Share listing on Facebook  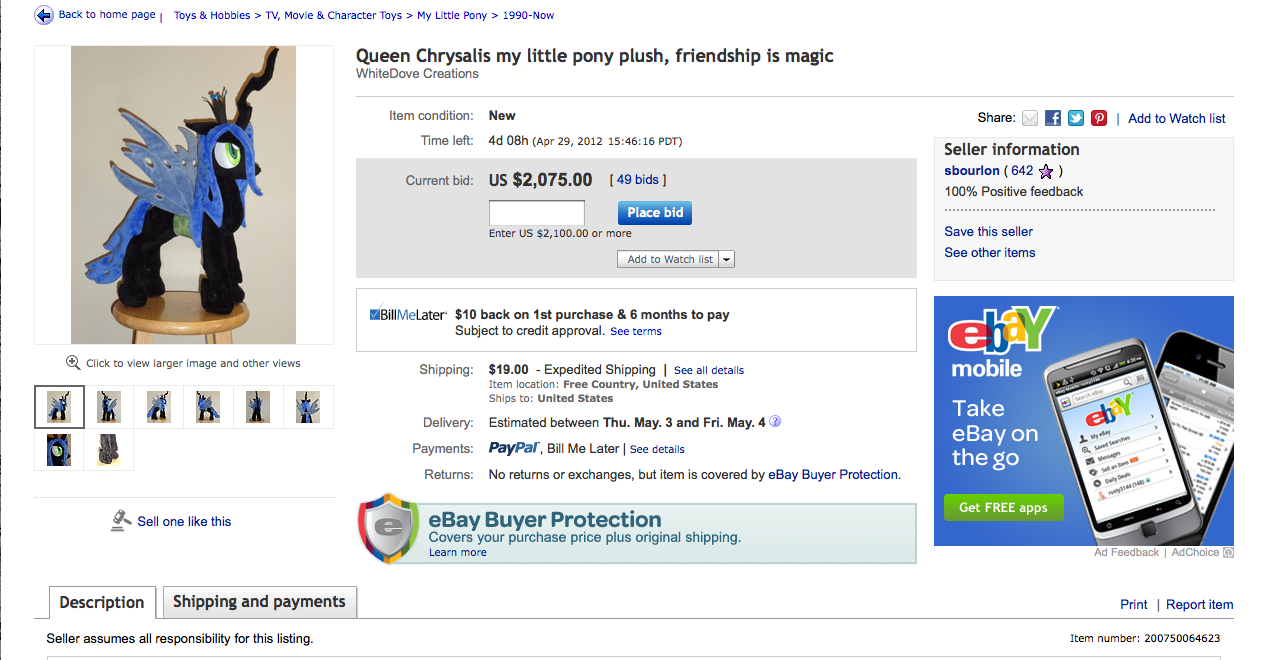click(1053, 118)
